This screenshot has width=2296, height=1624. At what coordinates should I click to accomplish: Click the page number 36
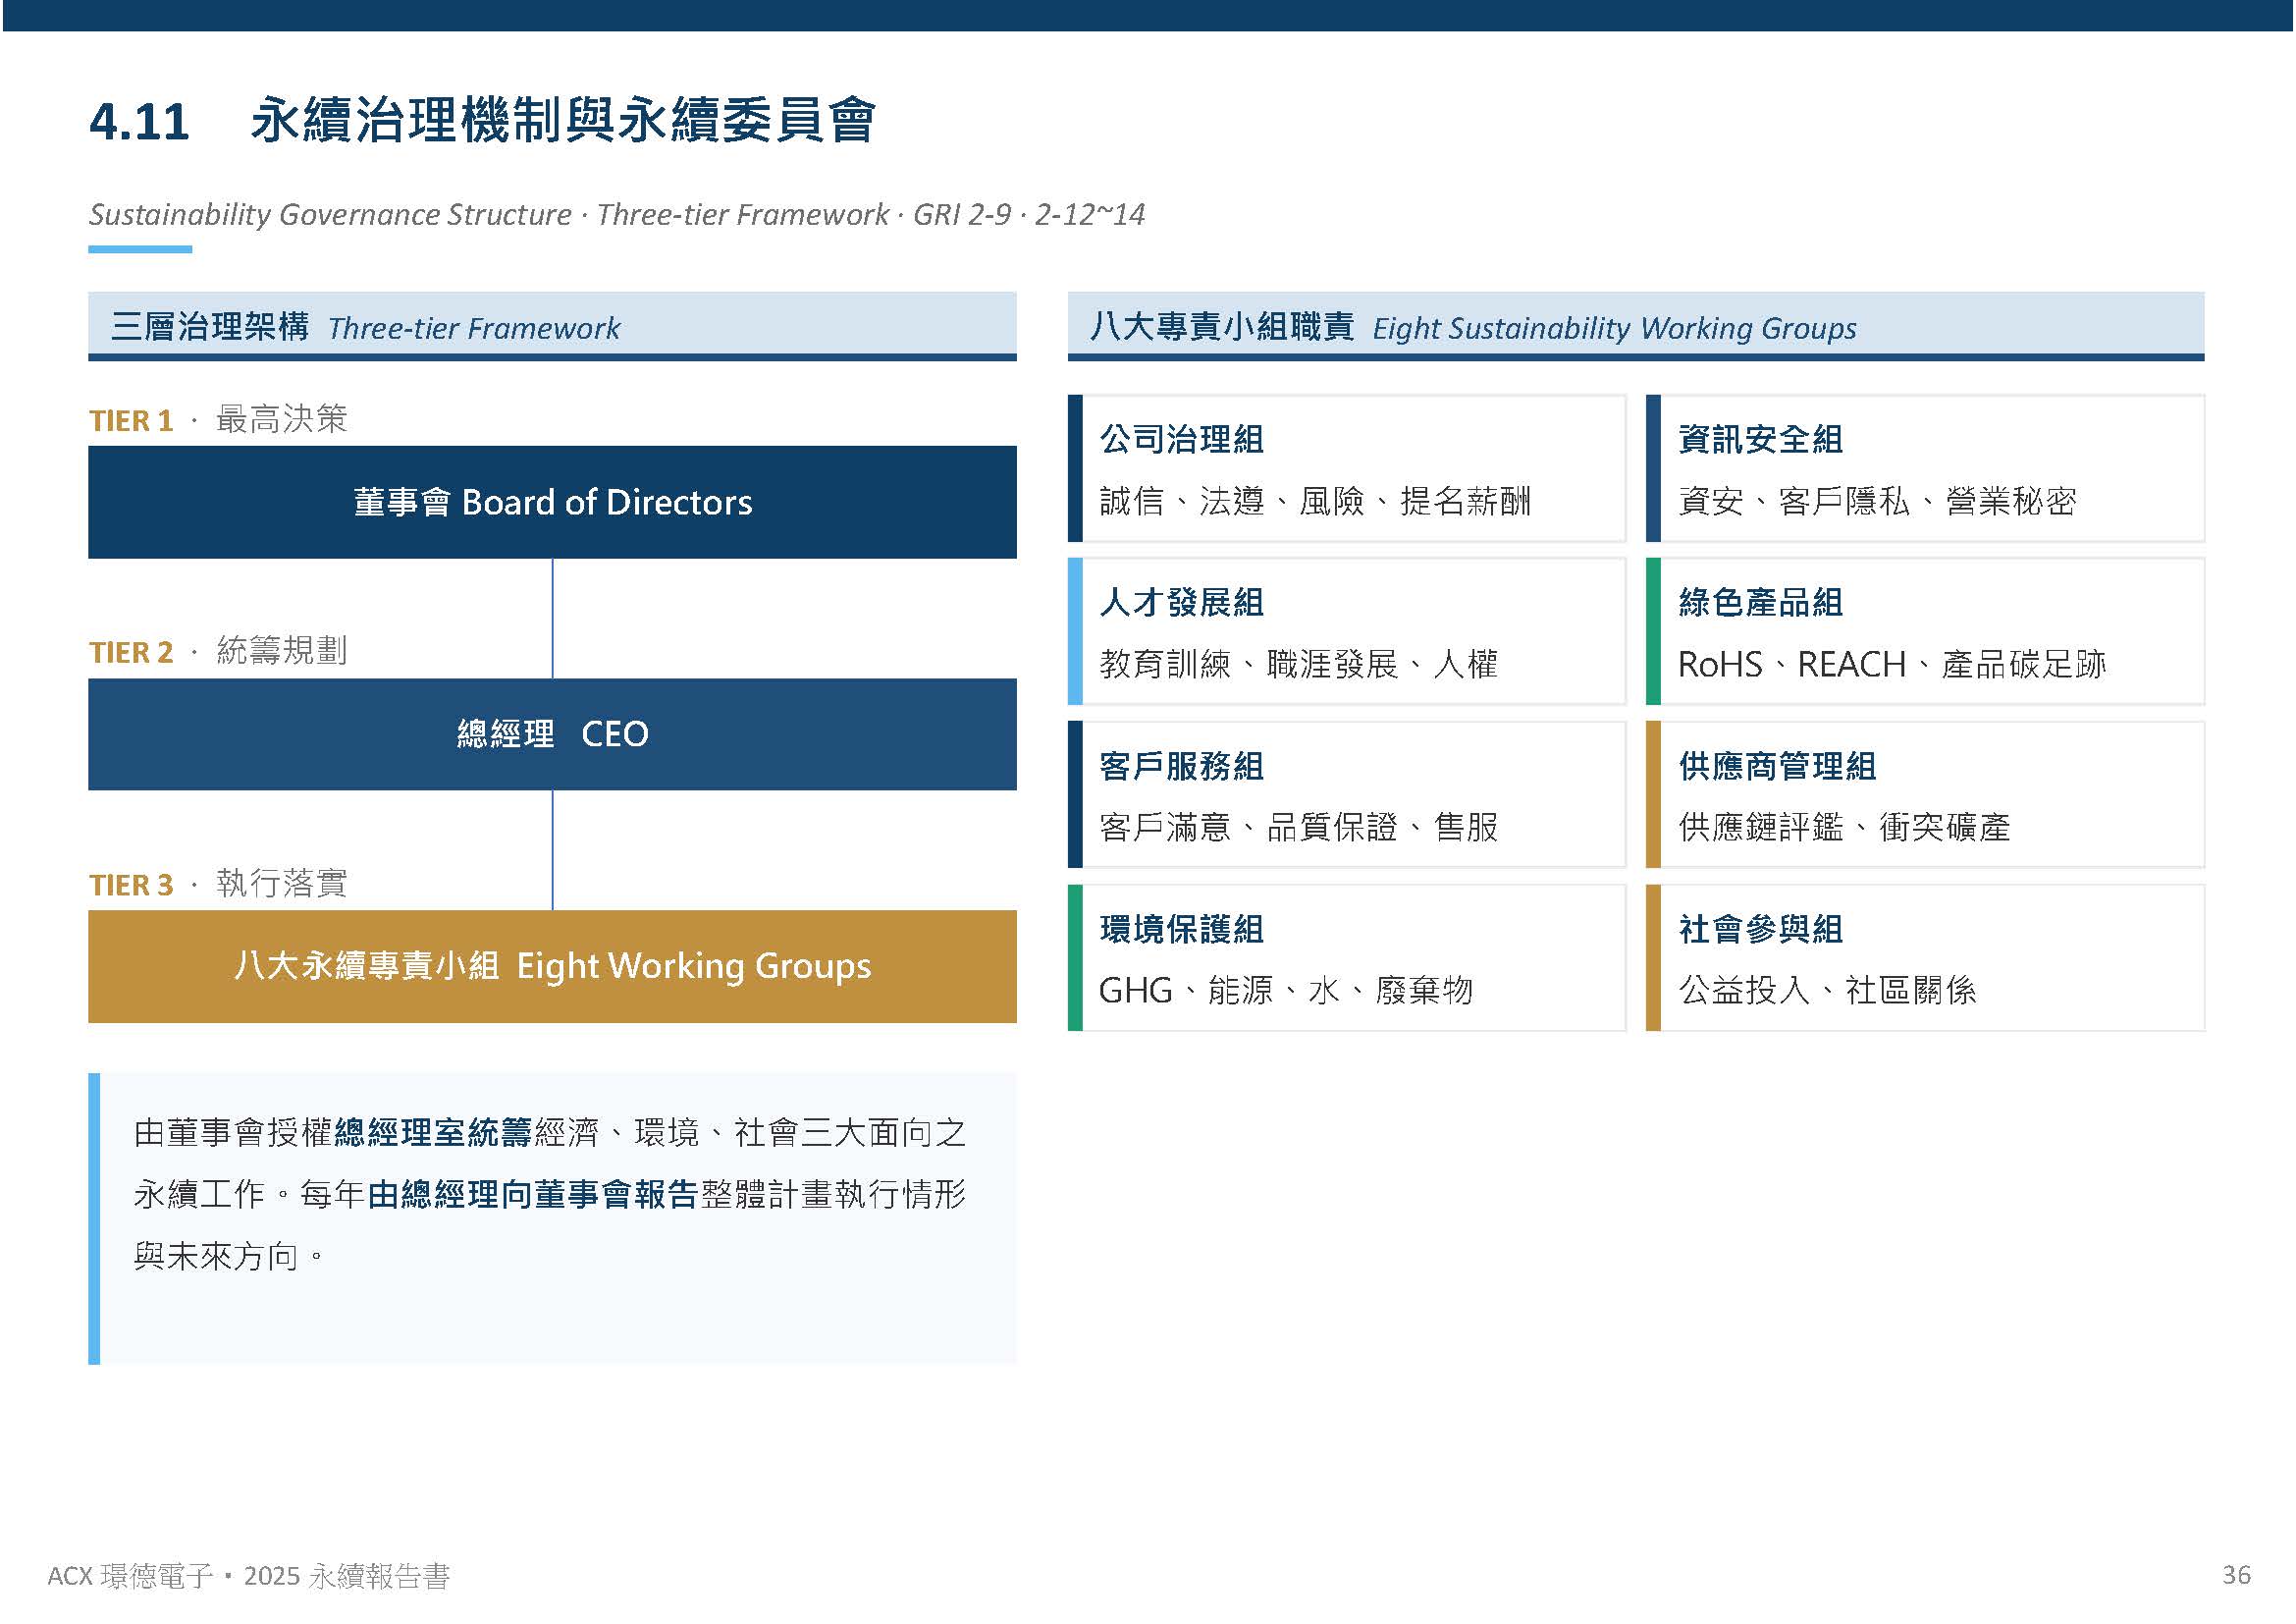coord(2236,1575)
